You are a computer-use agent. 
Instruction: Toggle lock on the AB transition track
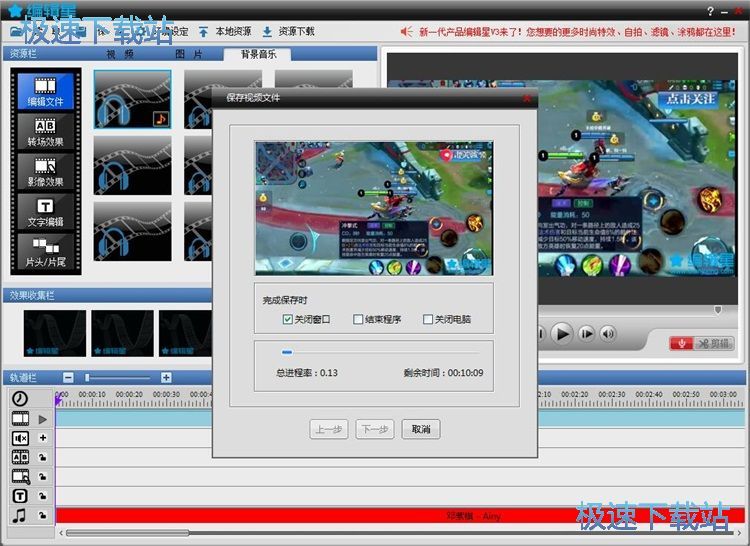click(x=43, y=457)
